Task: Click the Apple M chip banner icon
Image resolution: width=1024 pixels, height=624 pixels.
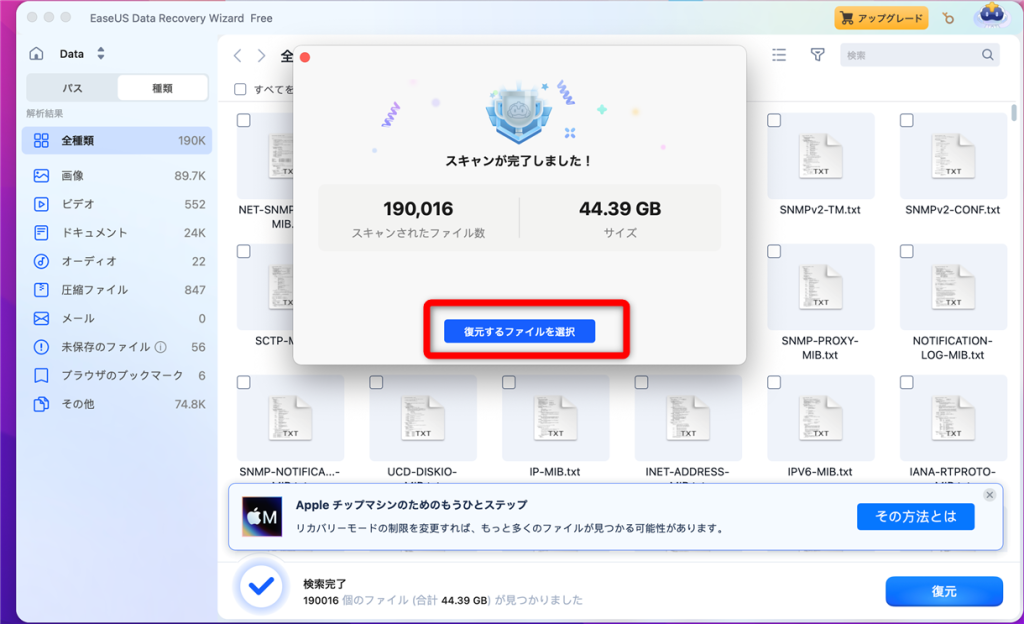Action: [x=262, y=517]
